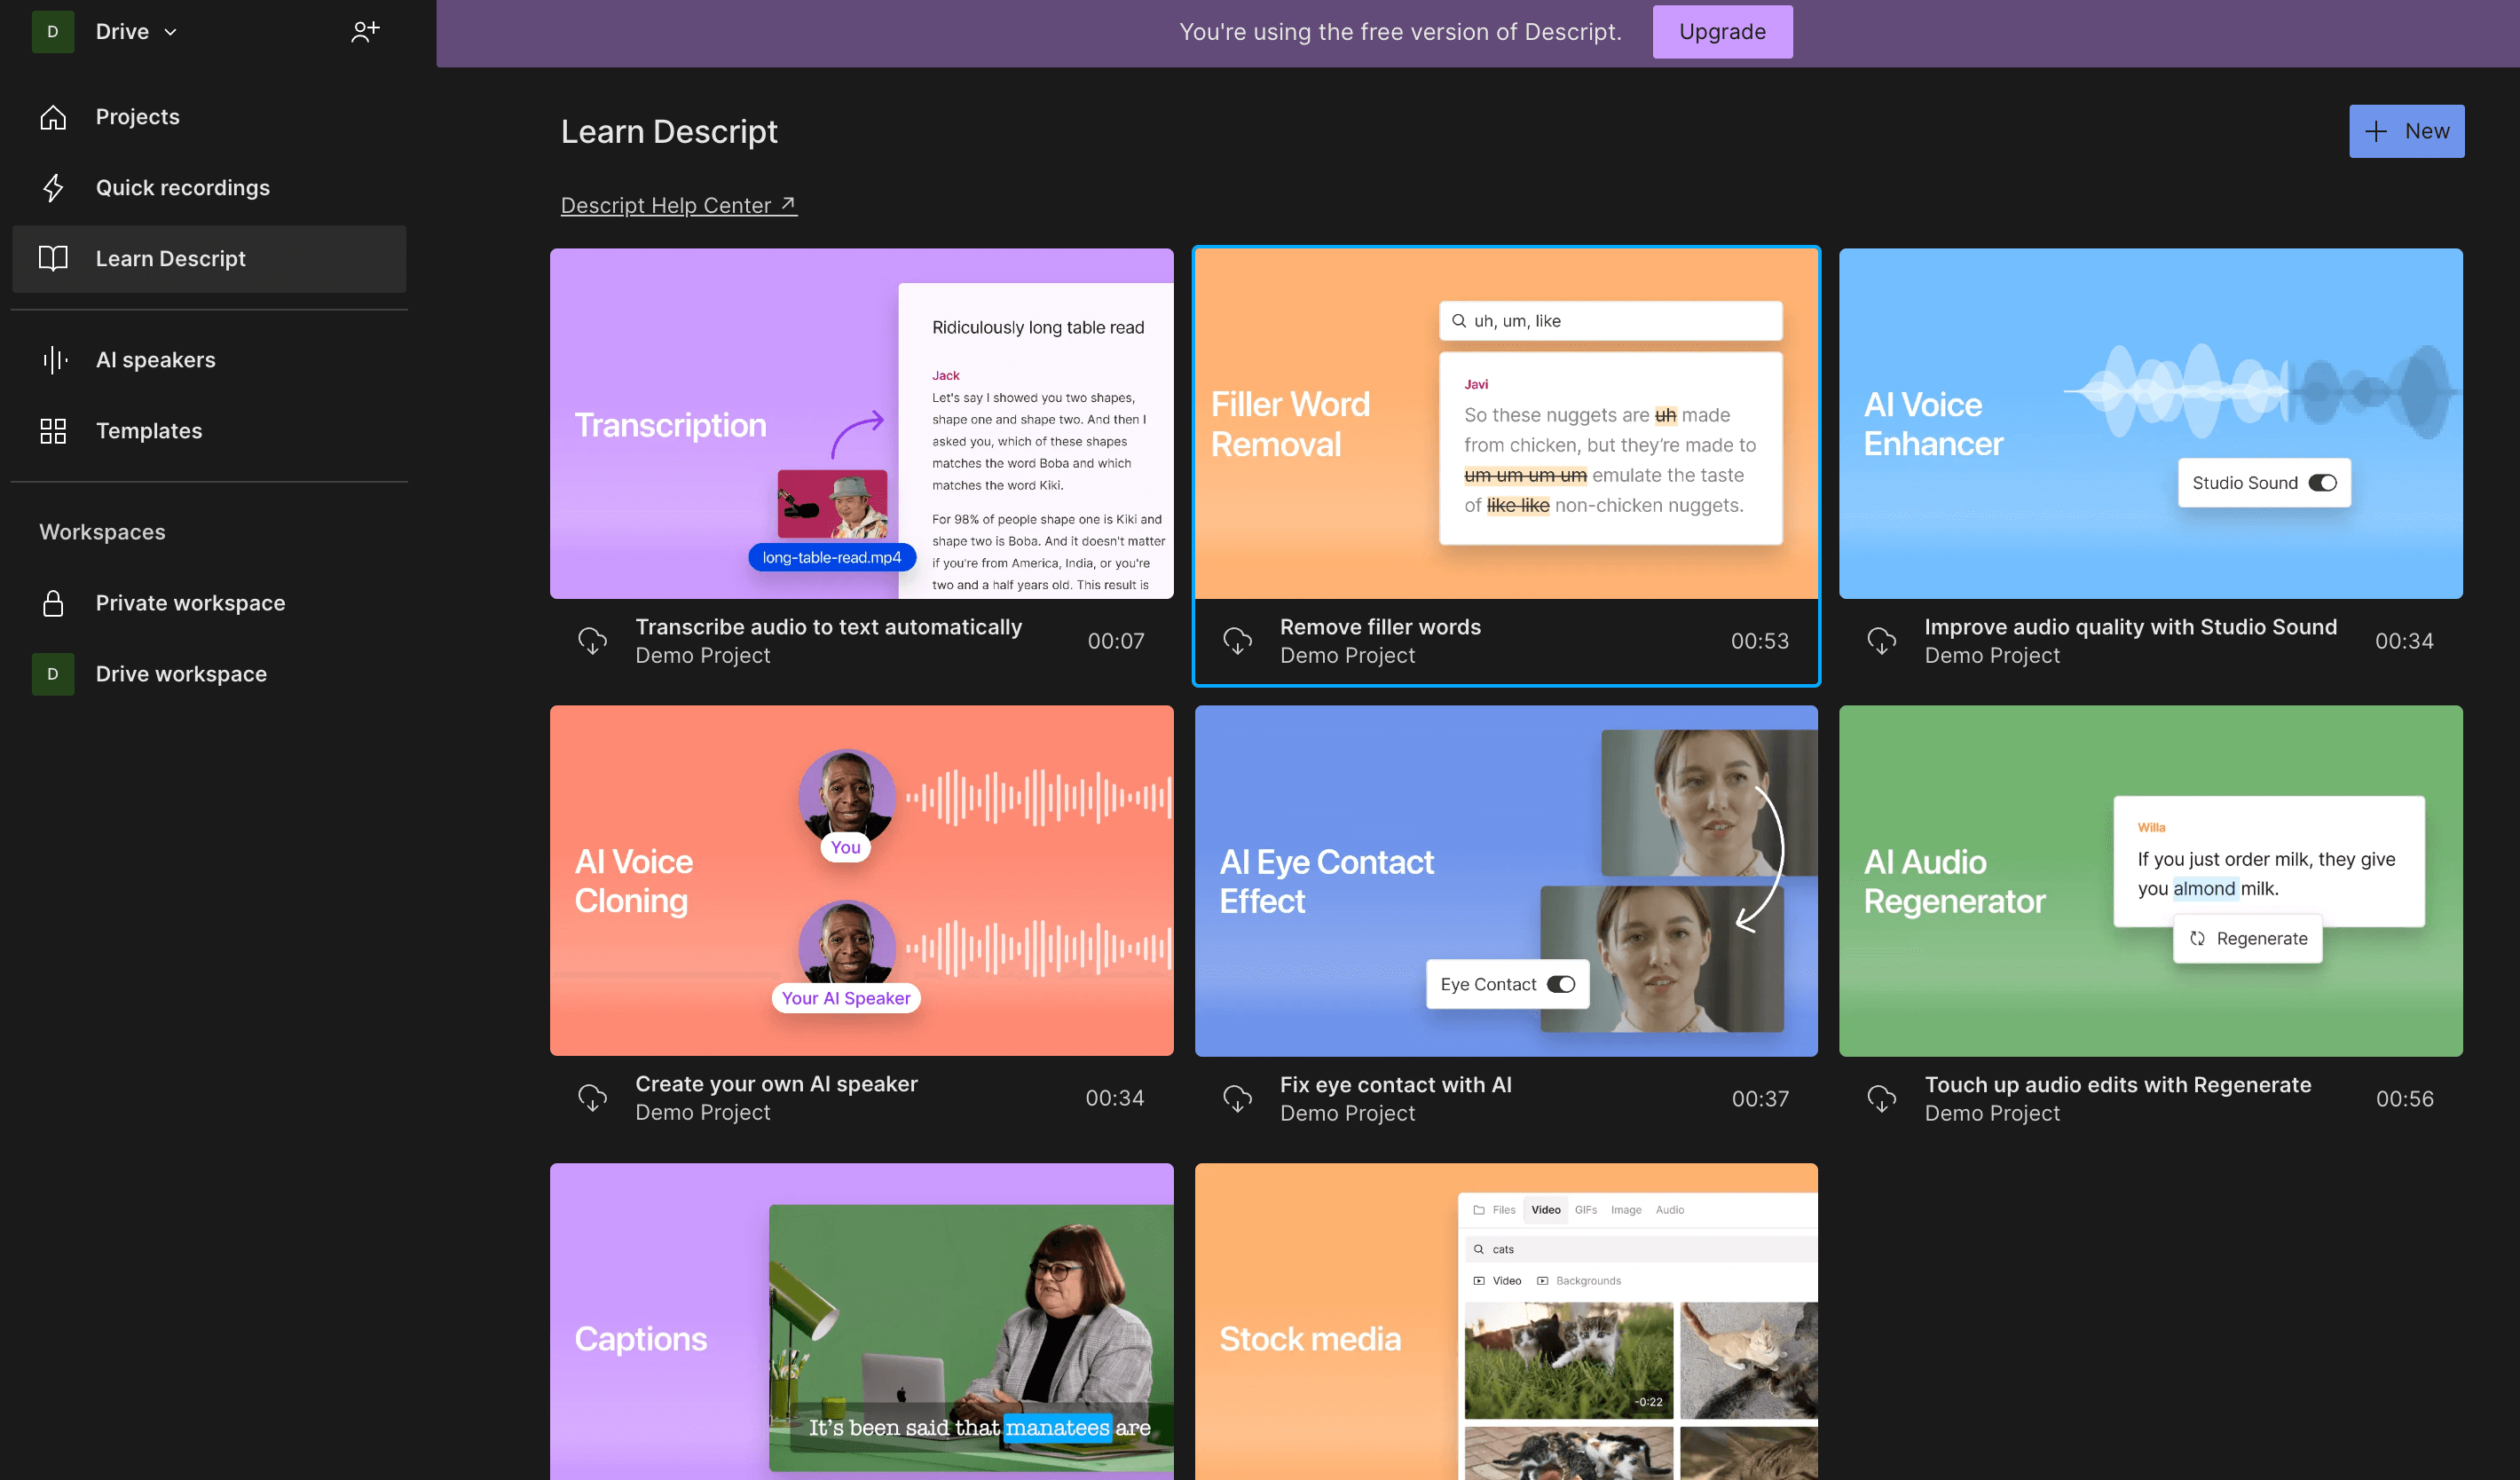Click the Backgrounds filter in Stock media

click(x=1579, y=1281)
